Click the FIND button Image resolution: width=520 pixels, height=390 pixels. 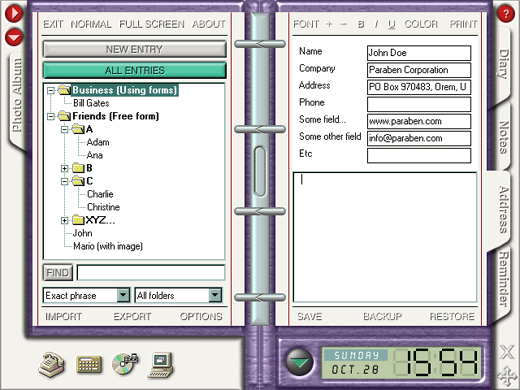[58, 273]
